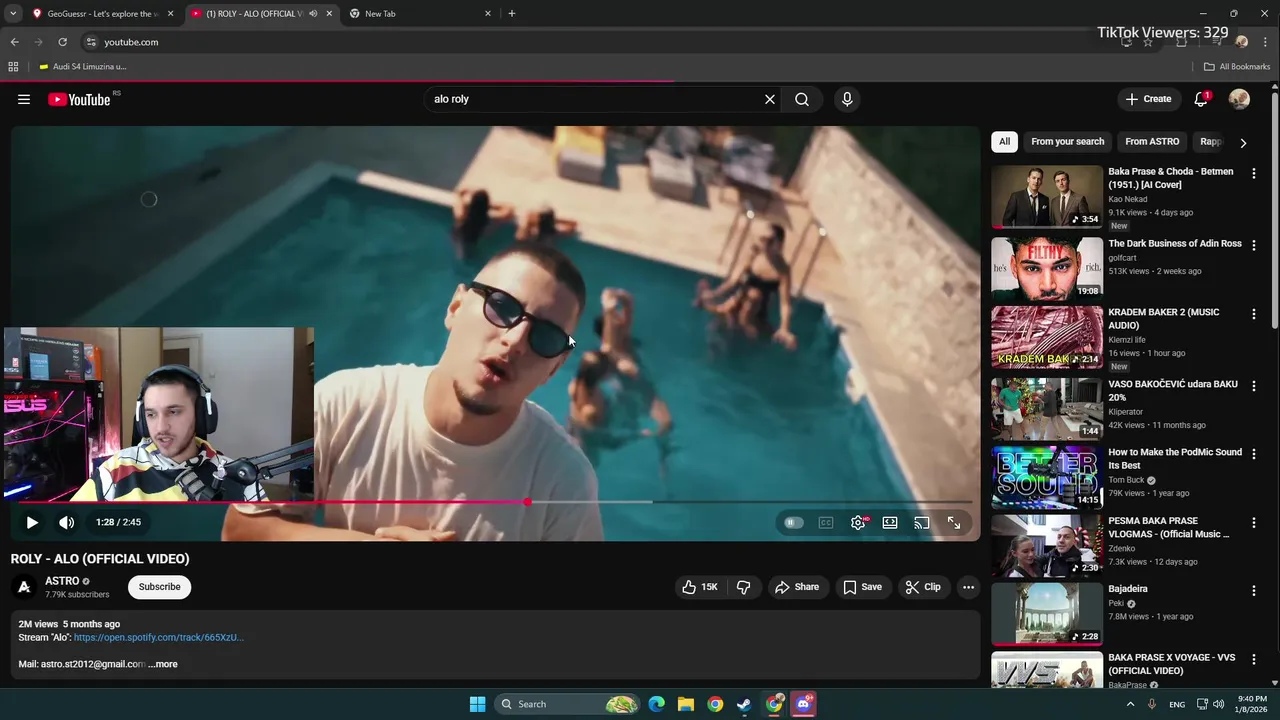Open the Audi S4 Limuzina bookmark
Image resolution: width=1280 pixels, height=720 pixels.
pyautogui.click(x=82, y=67)
